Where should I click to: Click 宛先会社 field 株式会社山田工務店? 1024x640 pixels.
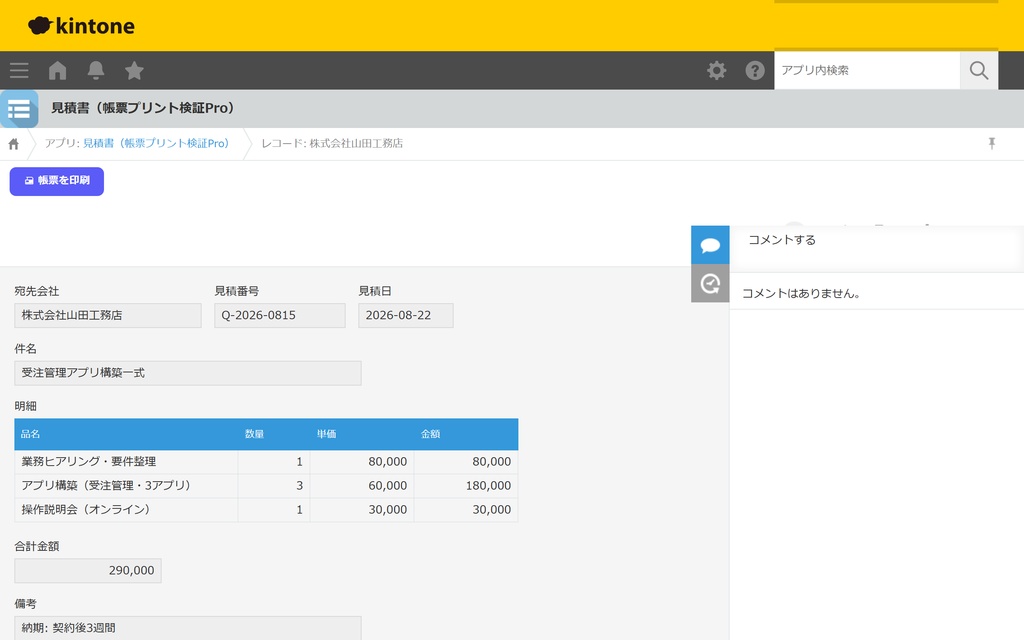pyautogui.click(x=108, y=315)
